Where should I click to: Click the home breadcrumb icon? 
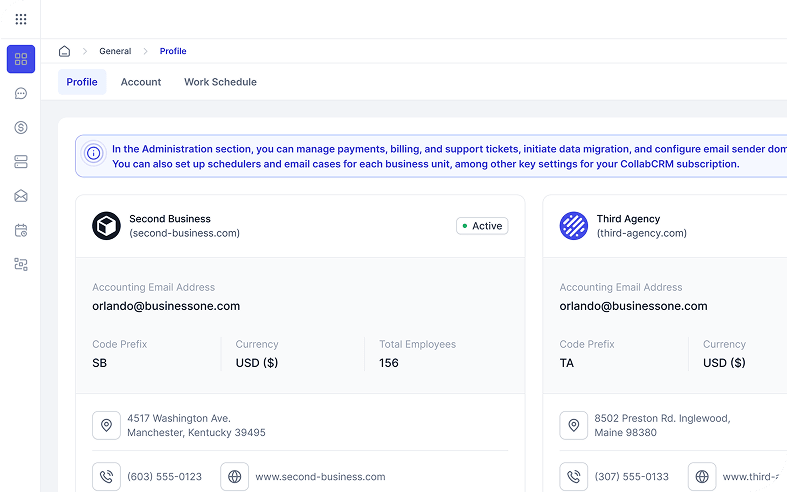tap(65, 51)
